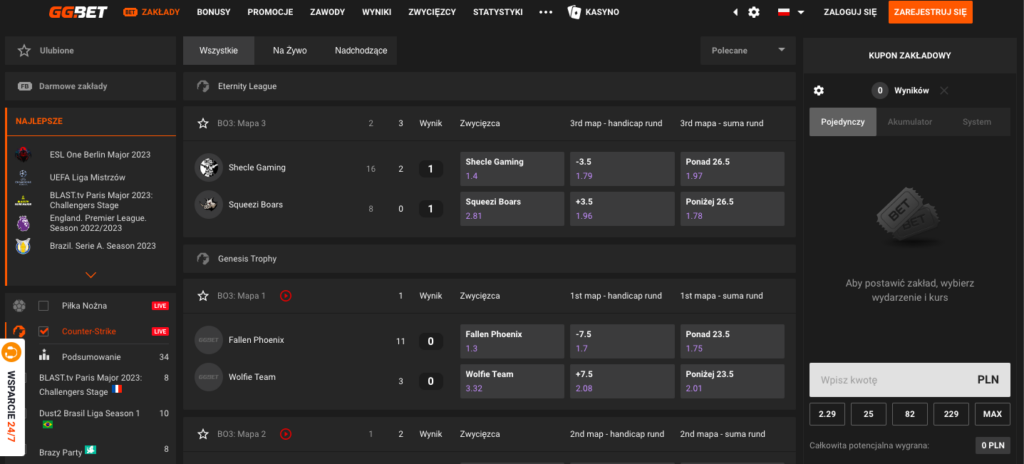Expand the Najlepsze list chevron
Image resolution: width=1024 pixels, height=464 pixels.
coord(91,274)
